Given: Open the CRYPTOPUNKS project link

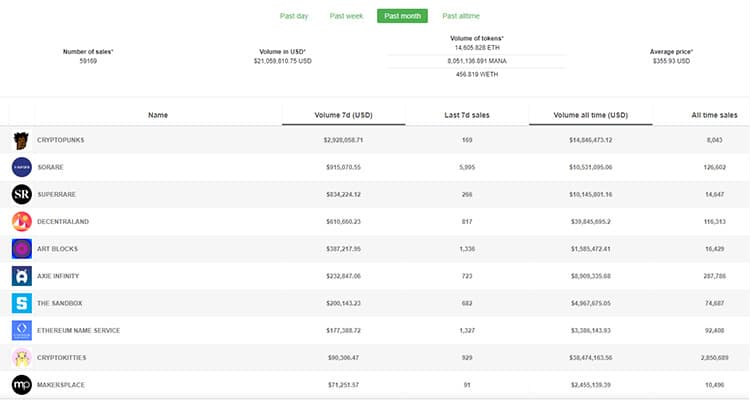Looking at the screenshot, I should (61, 140).
